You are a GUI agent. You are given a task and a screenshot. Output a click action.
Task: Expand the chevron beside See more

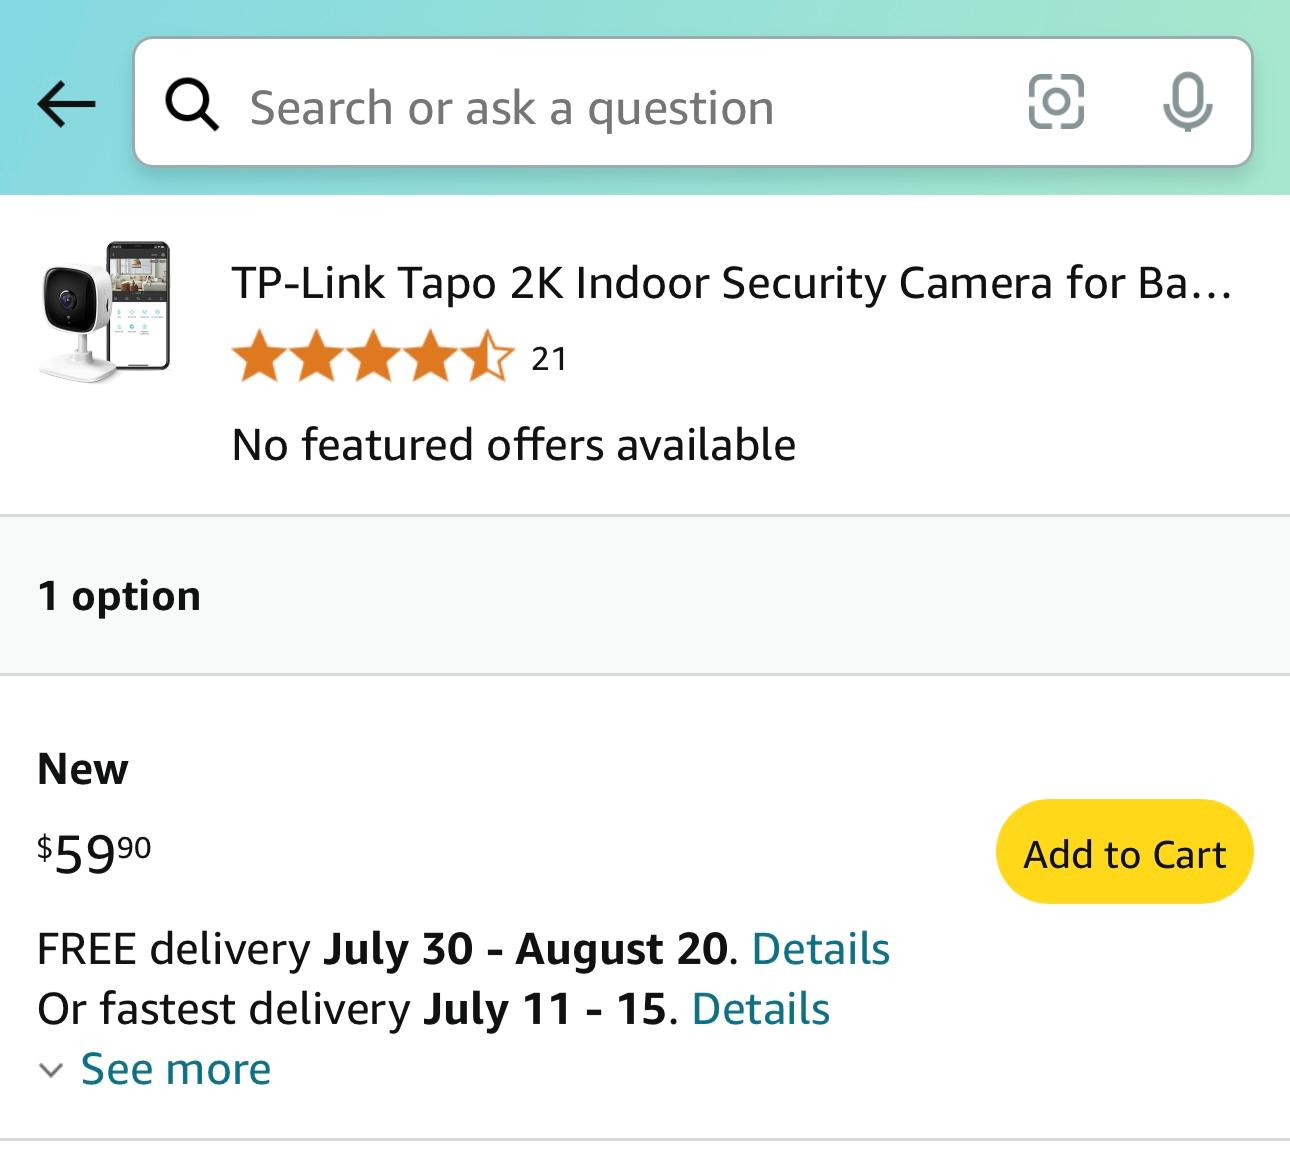51,1070
